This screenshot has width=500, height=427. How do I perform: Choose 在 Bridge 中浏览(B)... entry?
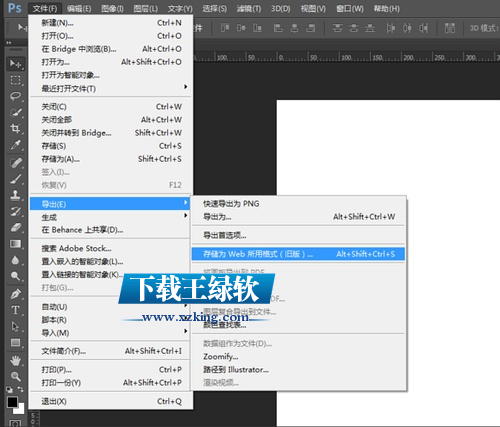coord(111,49)
